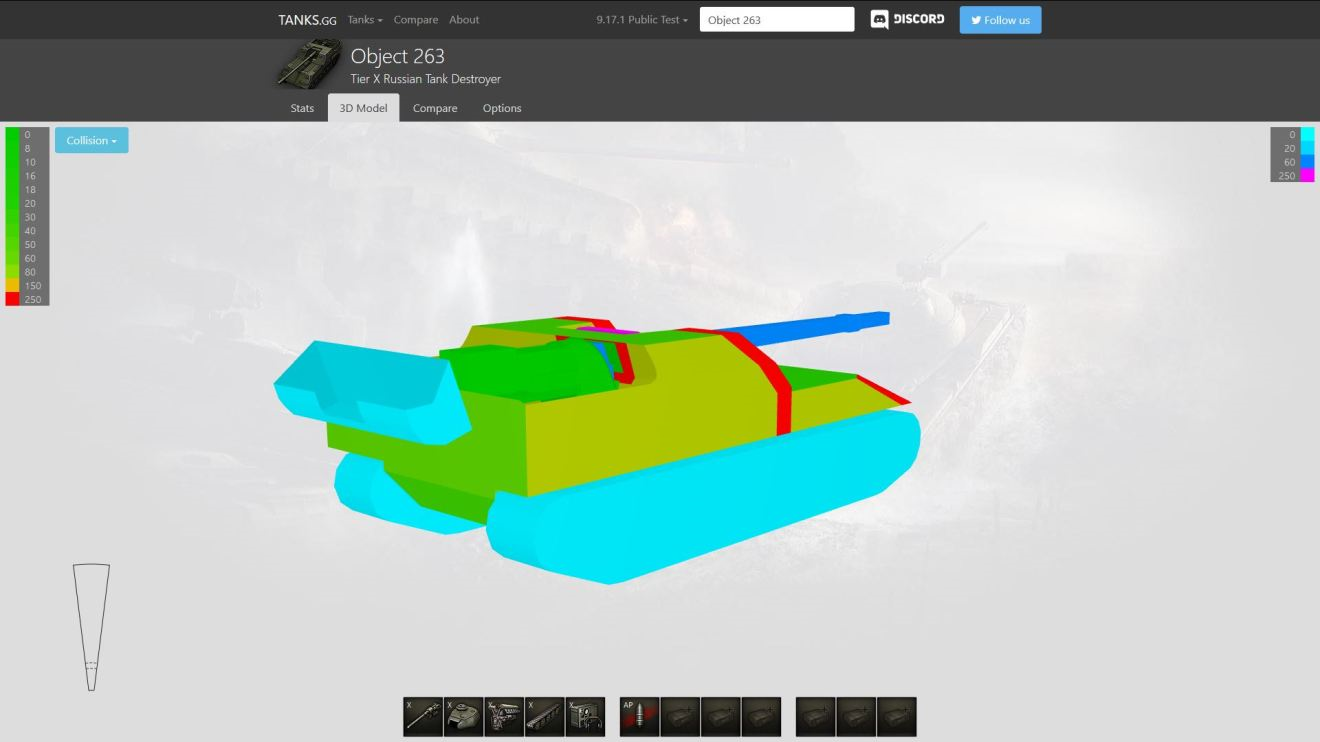The image size is (1320, 742).
Task: Open the 9.17.1 Public Test version dropdown
Action: point(642,20)
